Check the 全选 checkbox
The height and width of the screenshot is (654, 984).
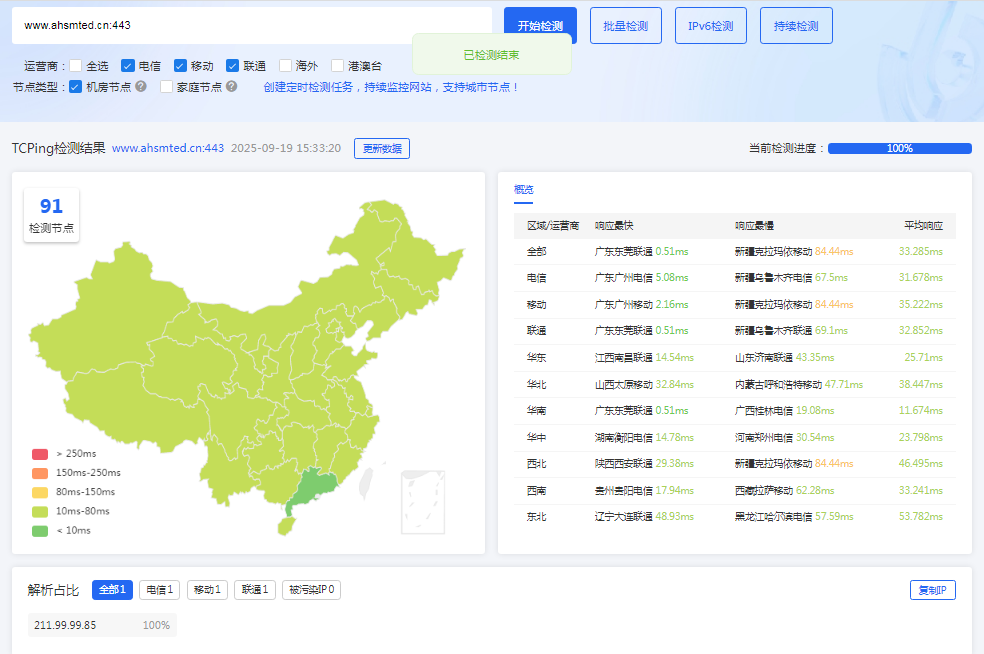click(76, 65)
